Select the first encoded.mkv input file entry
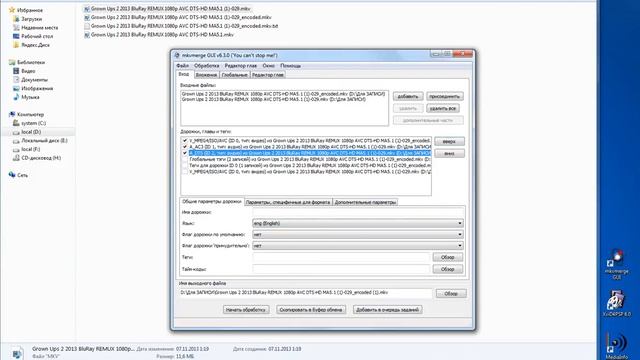 [284, 94]
